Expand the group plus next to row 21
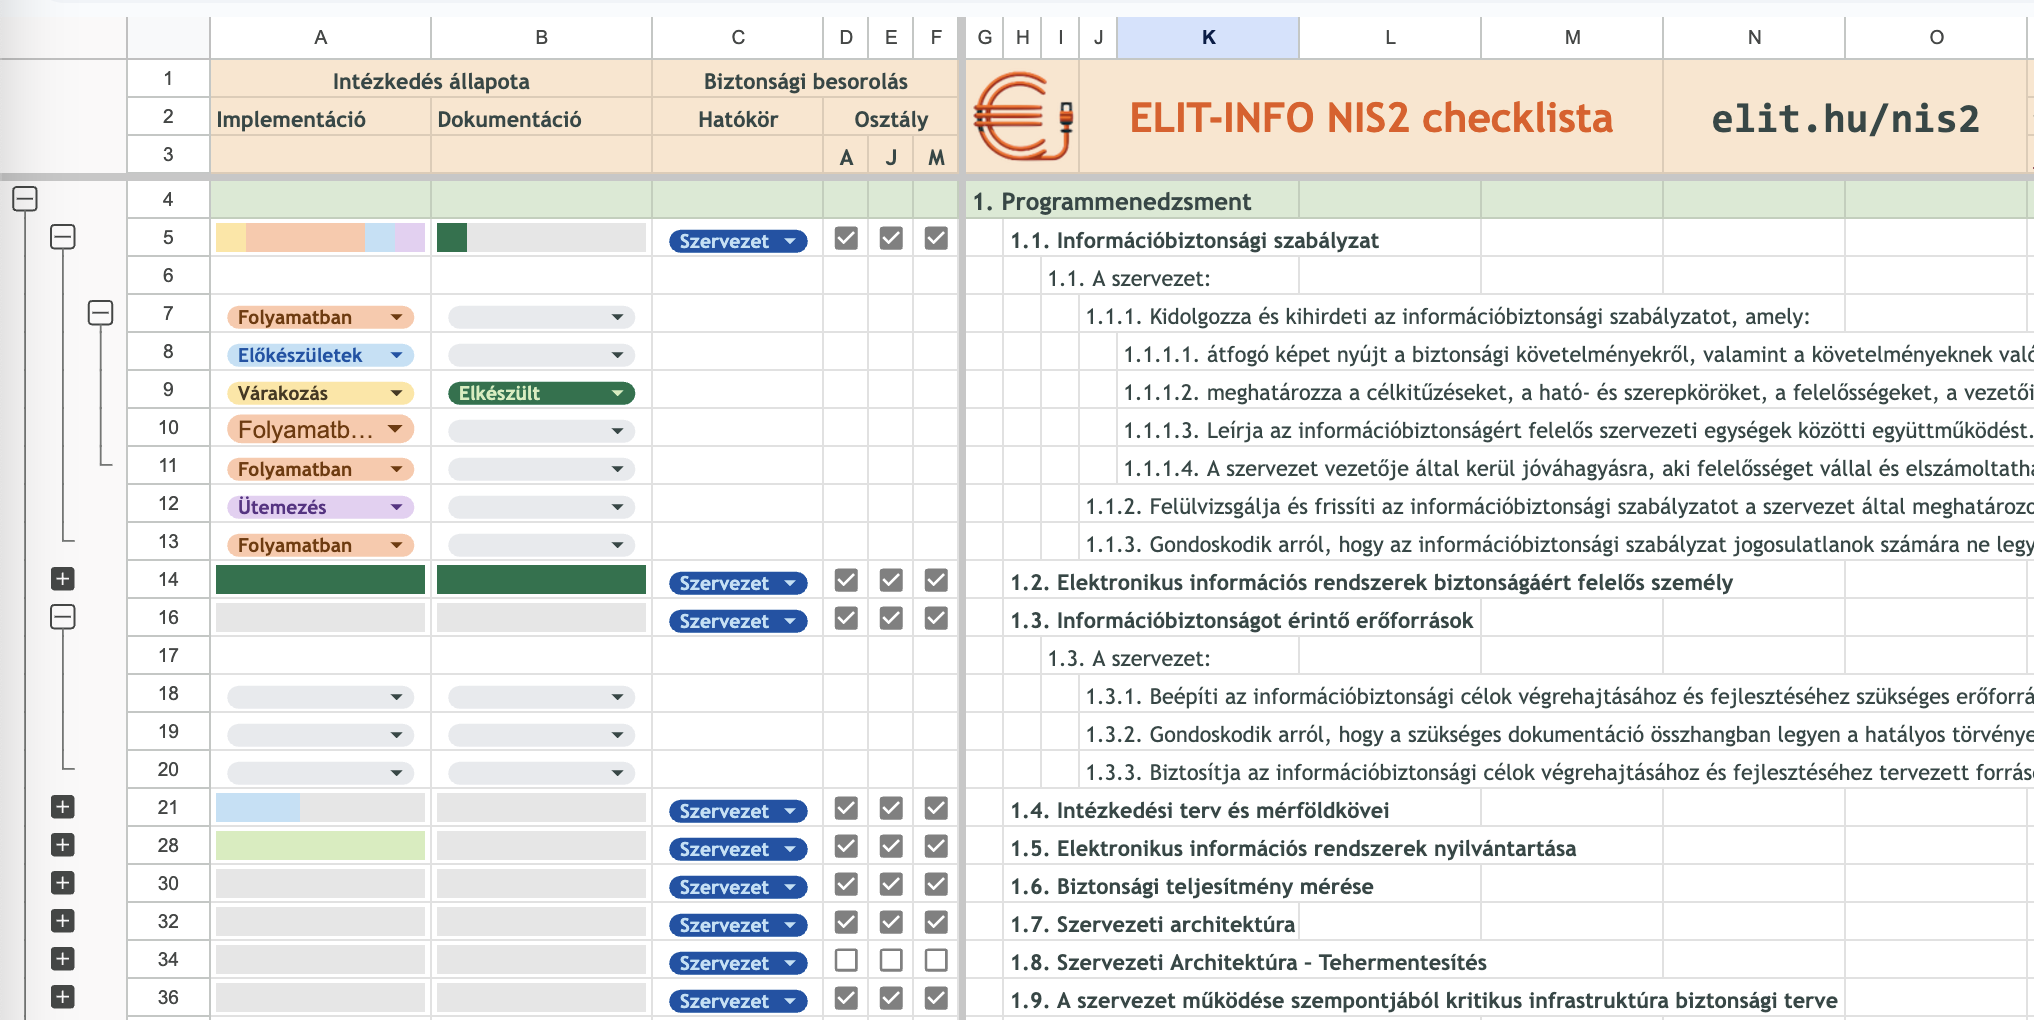Viewport: 2034px width, 1020px height. click(63, 806)
